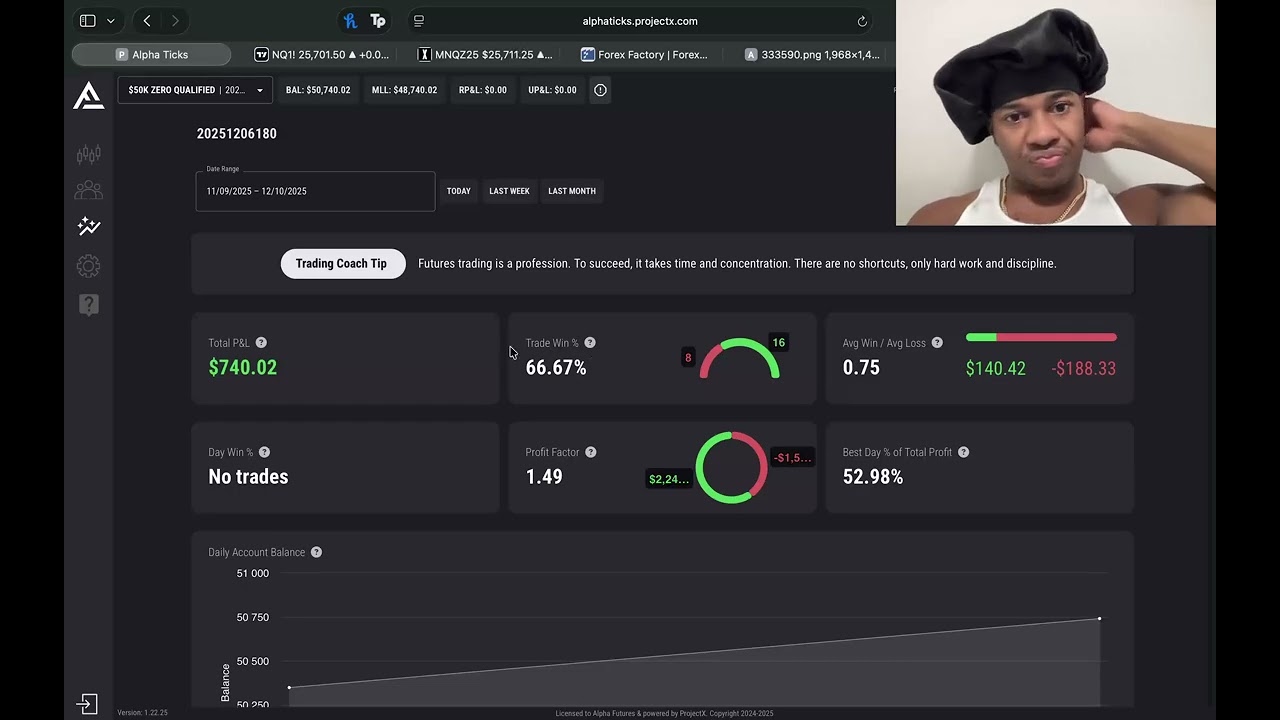The width and height of the screenshot is (1280, 720).
Task: Click the green 16 winning trades badge
Action: 778,342
